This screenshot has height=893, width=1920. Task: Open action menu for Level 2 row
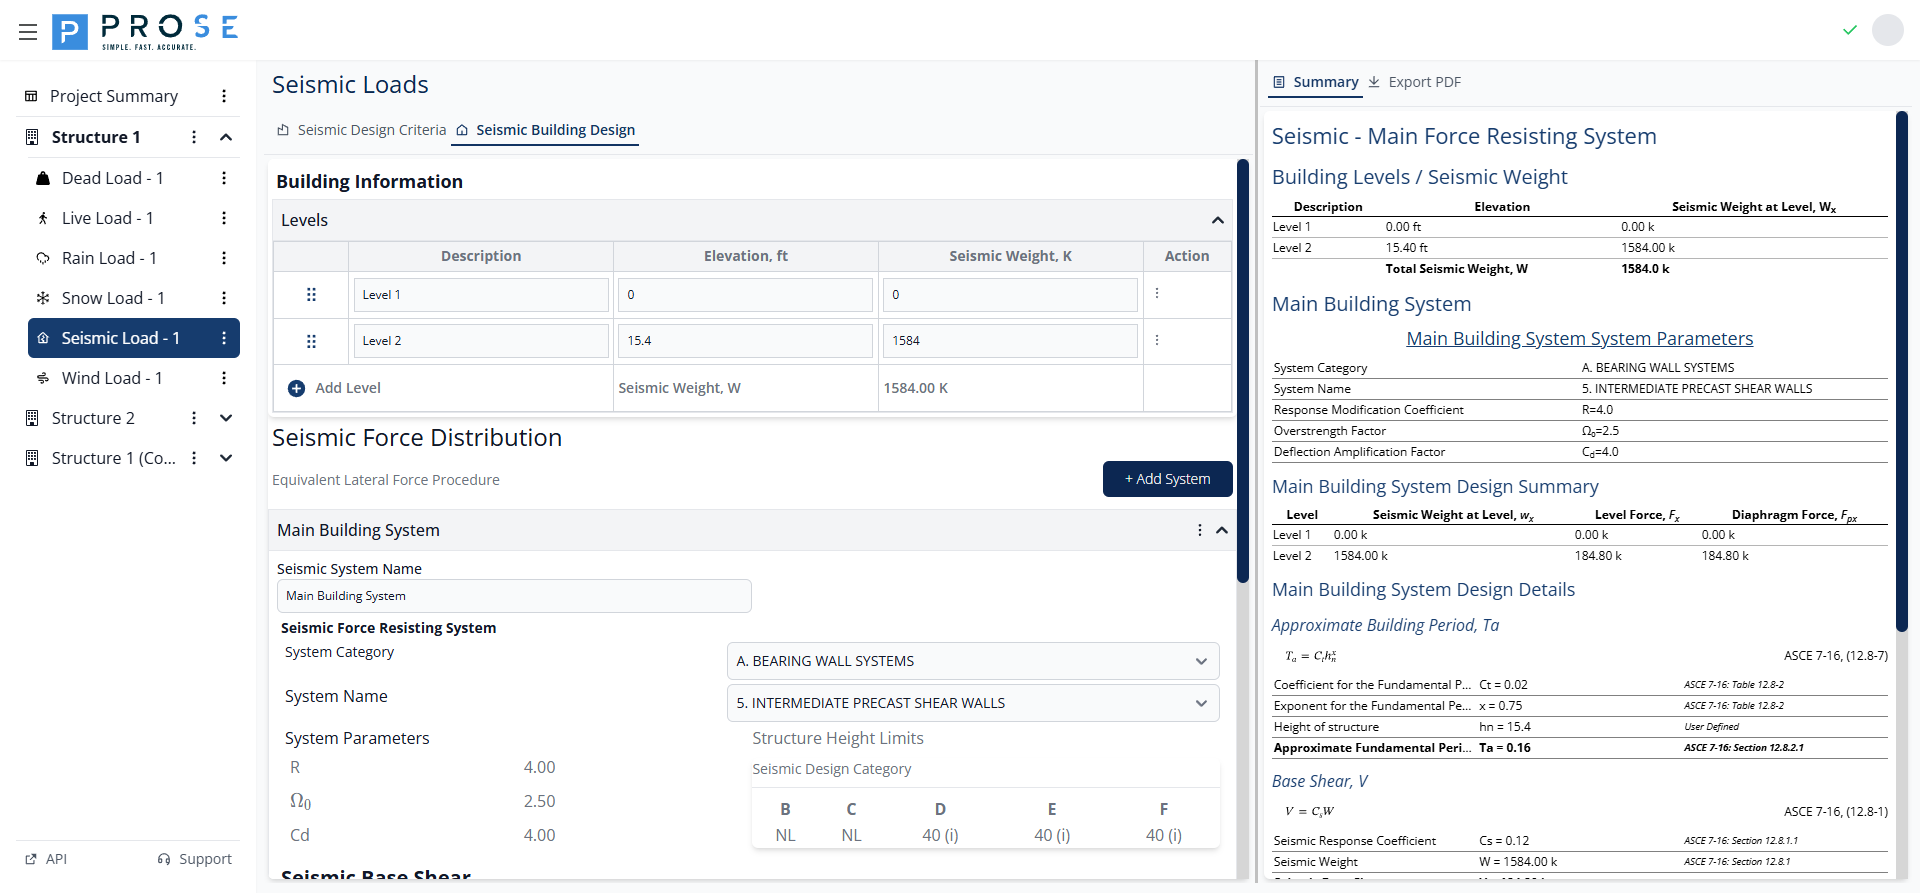[x=1157, y=340]
